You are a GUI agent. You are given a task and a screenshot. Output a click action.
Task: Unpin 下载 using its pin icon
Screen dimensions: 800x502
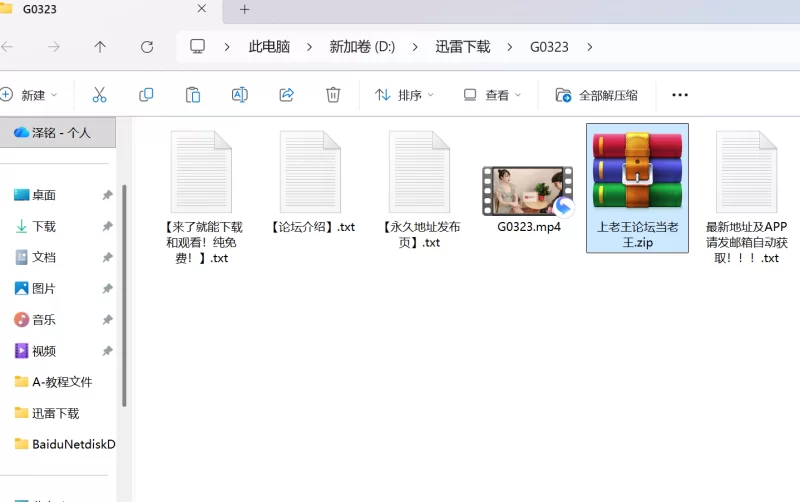point(107,226)
